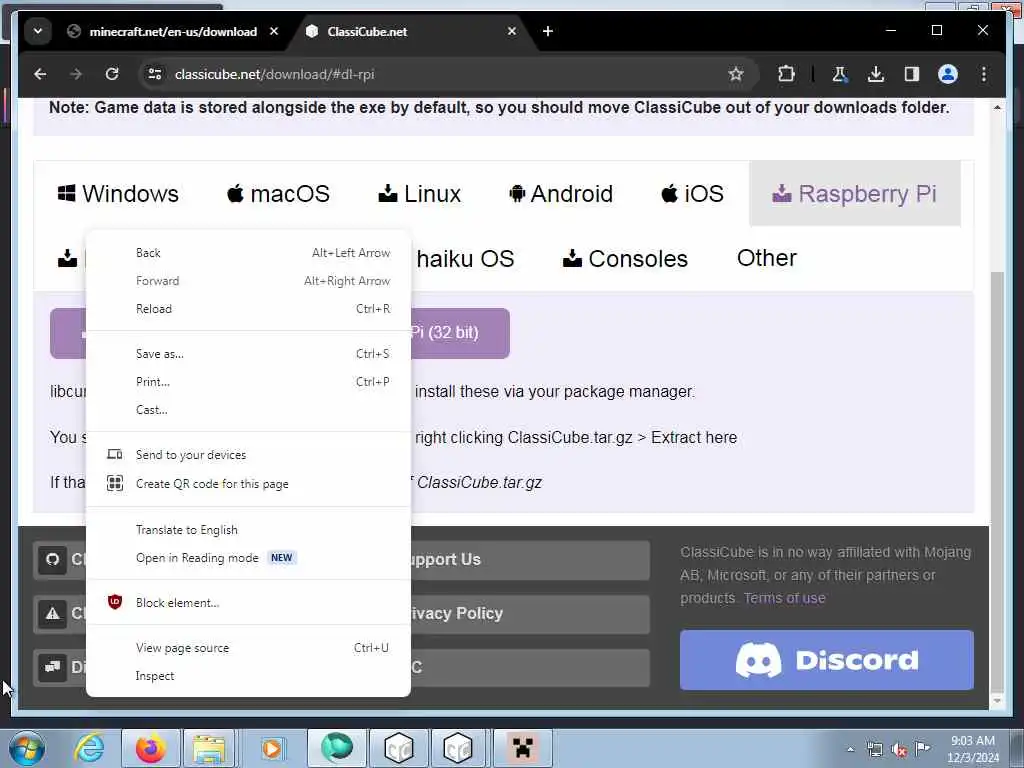1024x768 pixels.
Task: Select the macOS download tab
Action: pyautogui.click(x=278, y=194)
